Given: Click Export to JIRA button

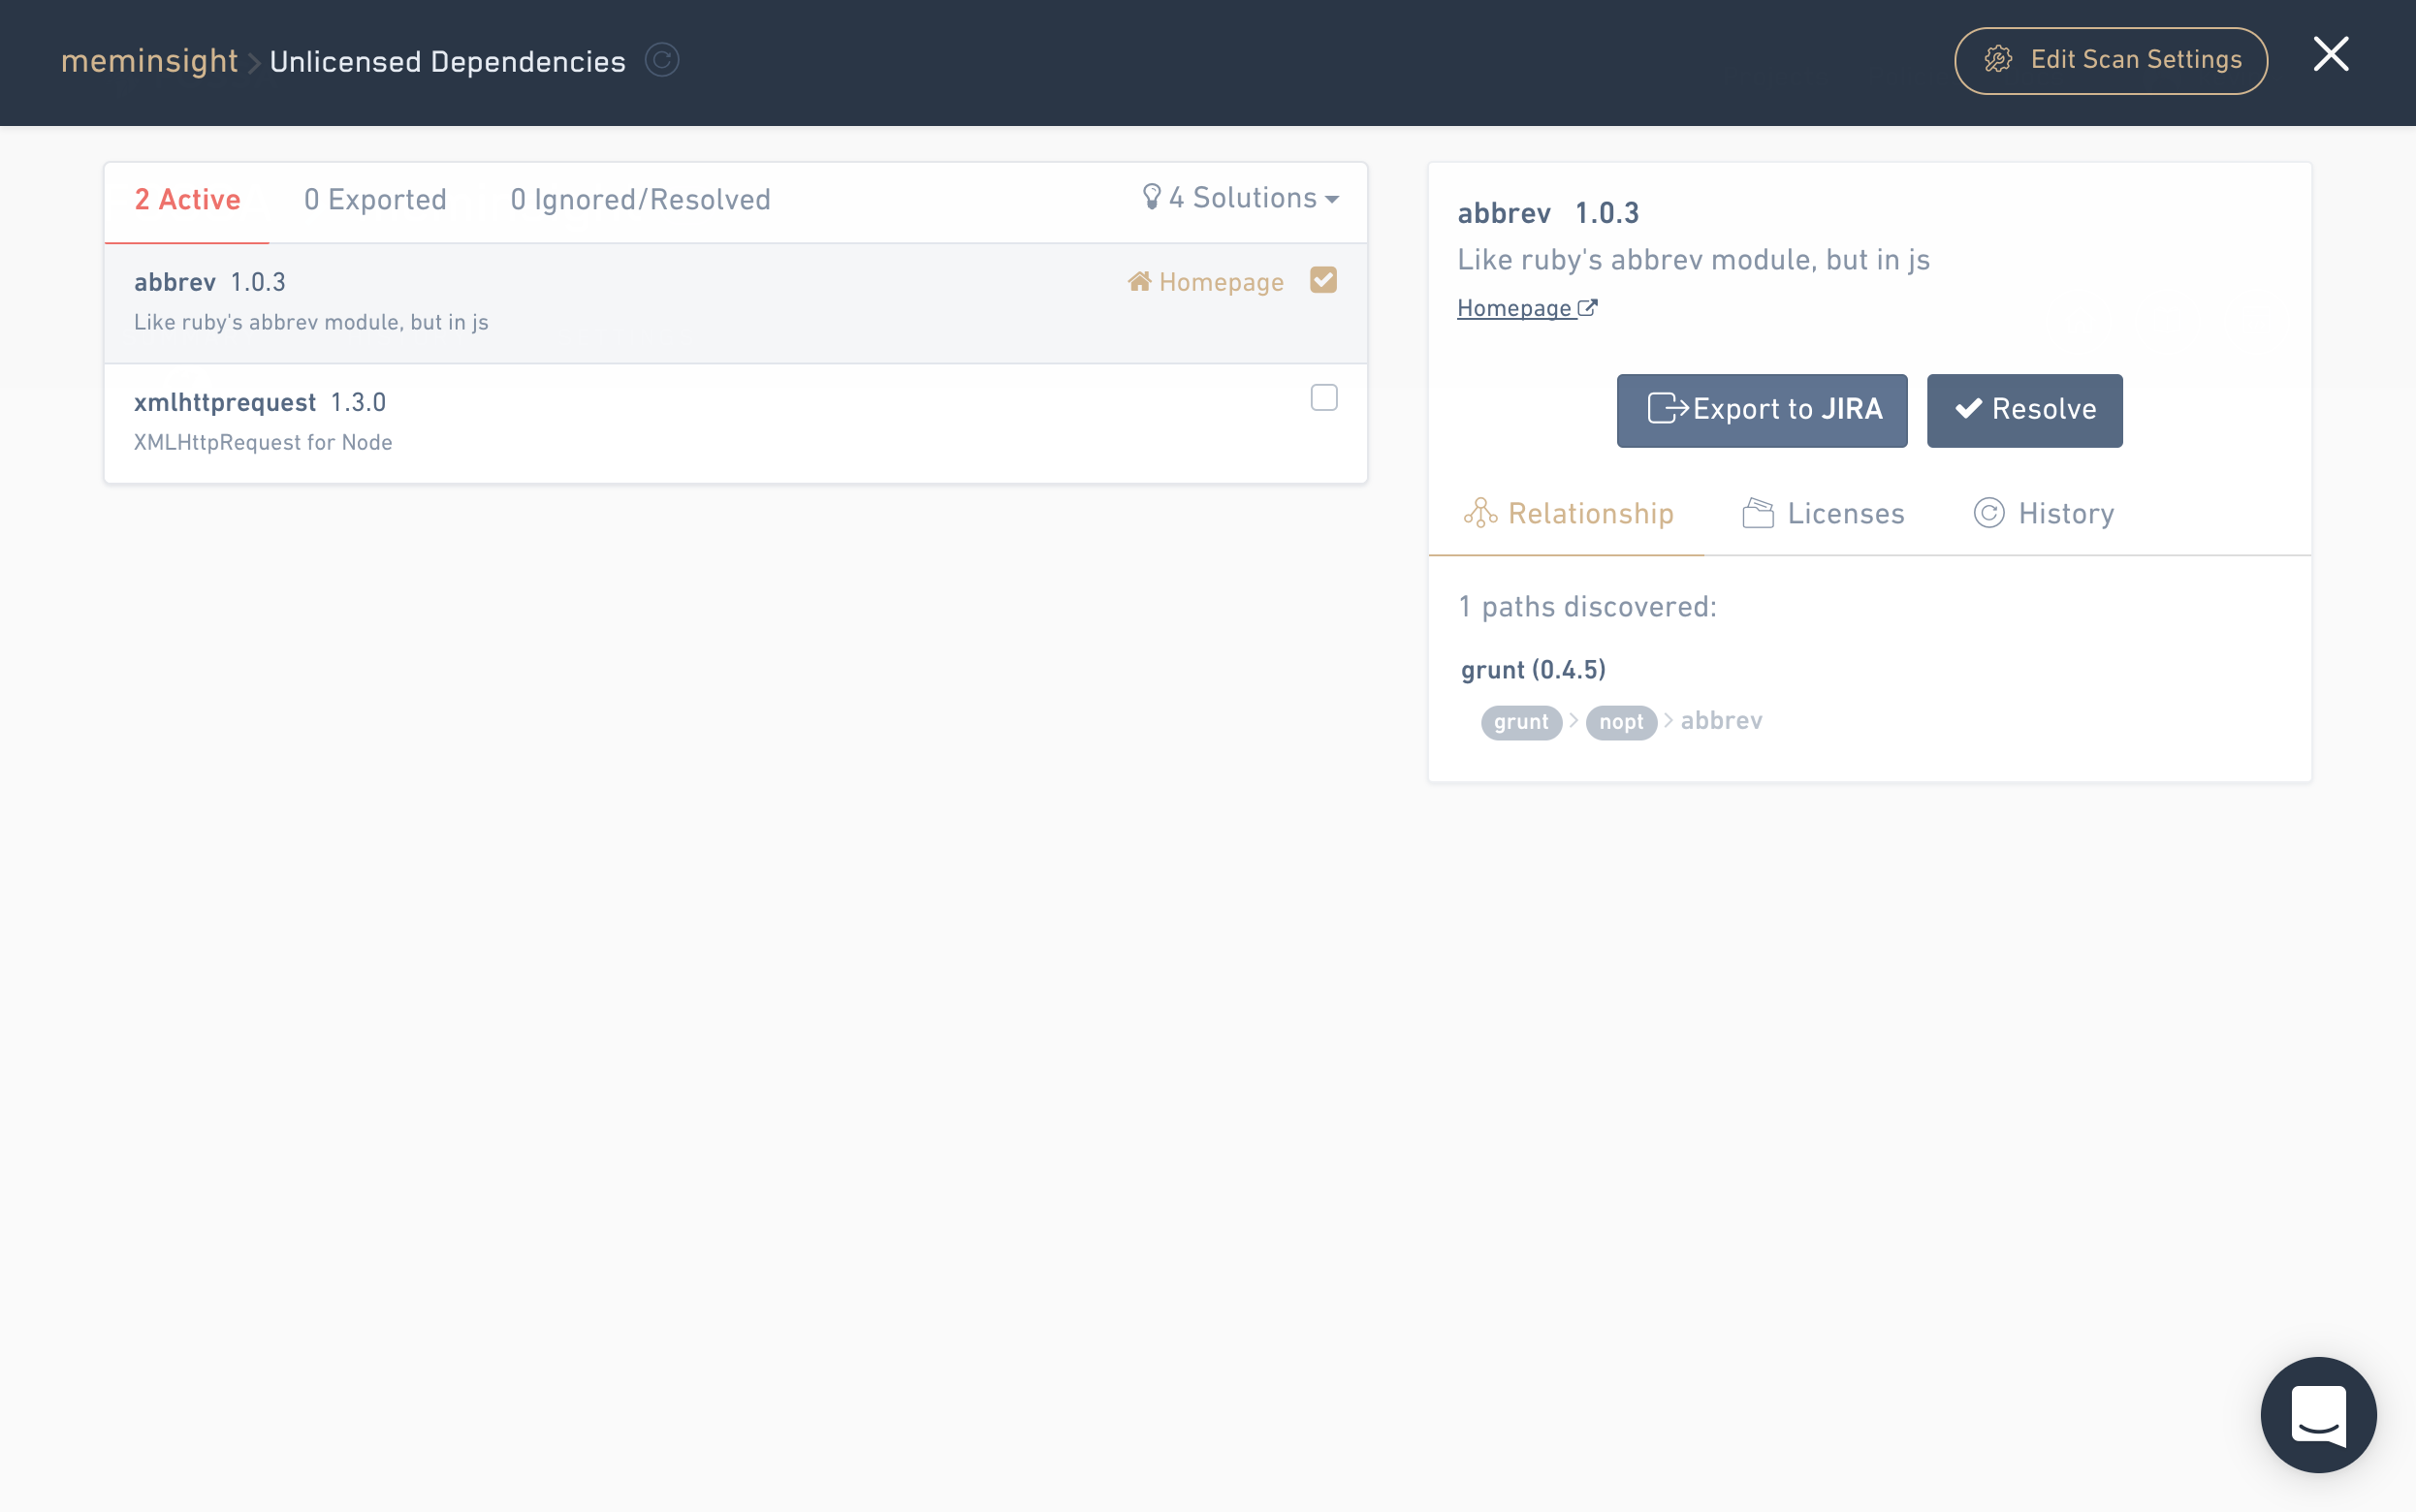Looking at the screenshot, I should [1761, 410].
